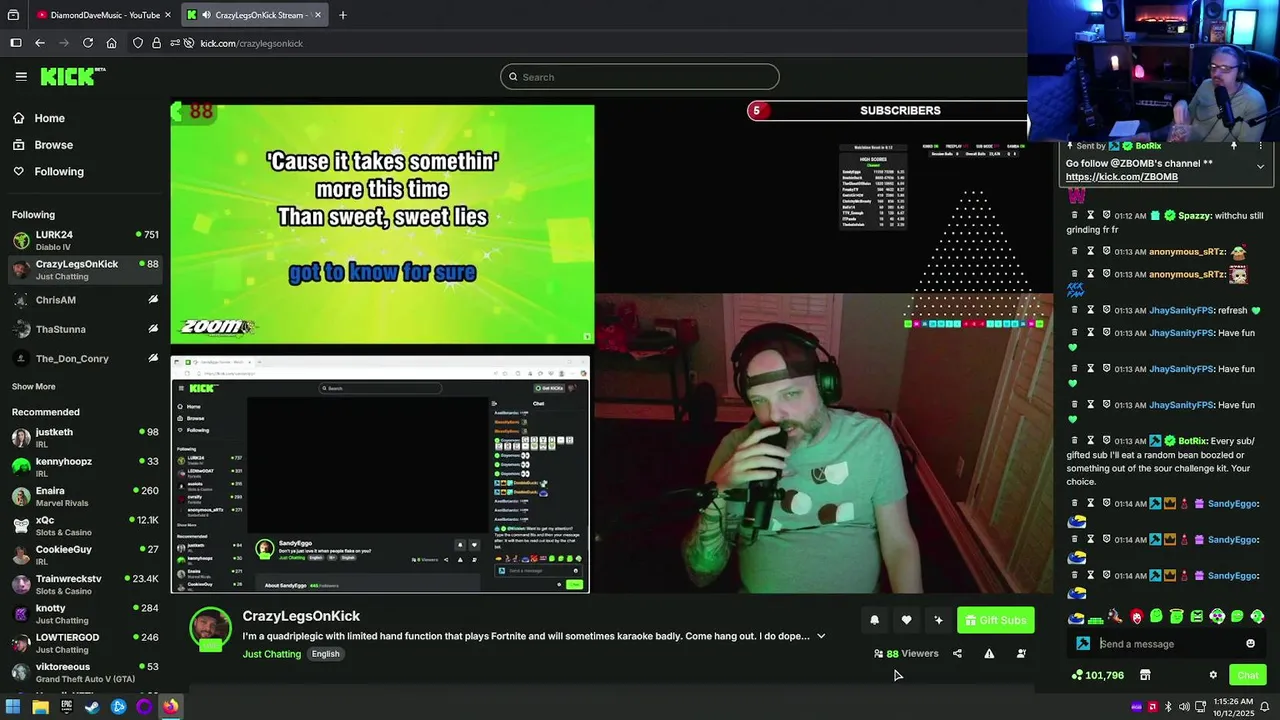Open the chat settings gear

point(1213,675)
